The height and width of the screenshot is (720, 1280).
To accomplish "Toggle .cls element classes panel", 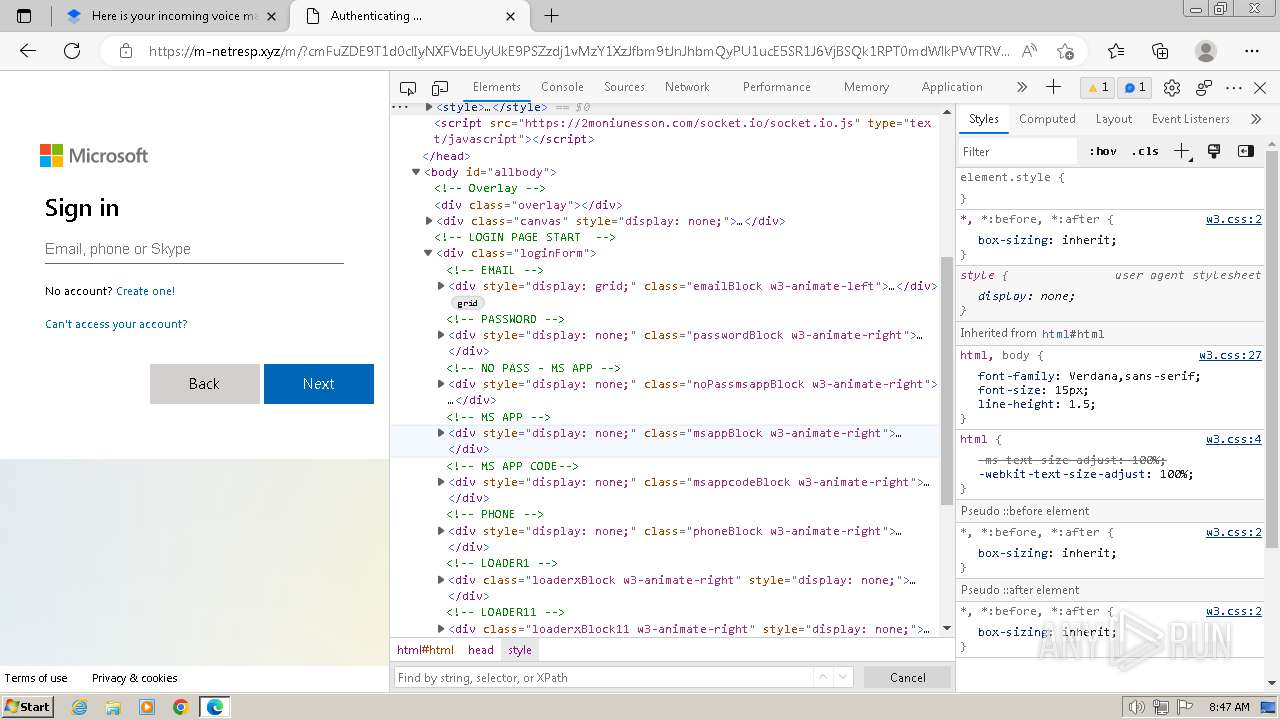I will [x=1145, y=151].
